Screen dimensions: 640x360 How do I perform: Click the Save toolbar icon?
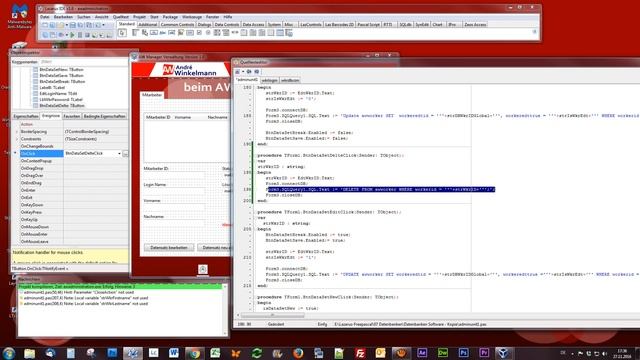[73, 25]
